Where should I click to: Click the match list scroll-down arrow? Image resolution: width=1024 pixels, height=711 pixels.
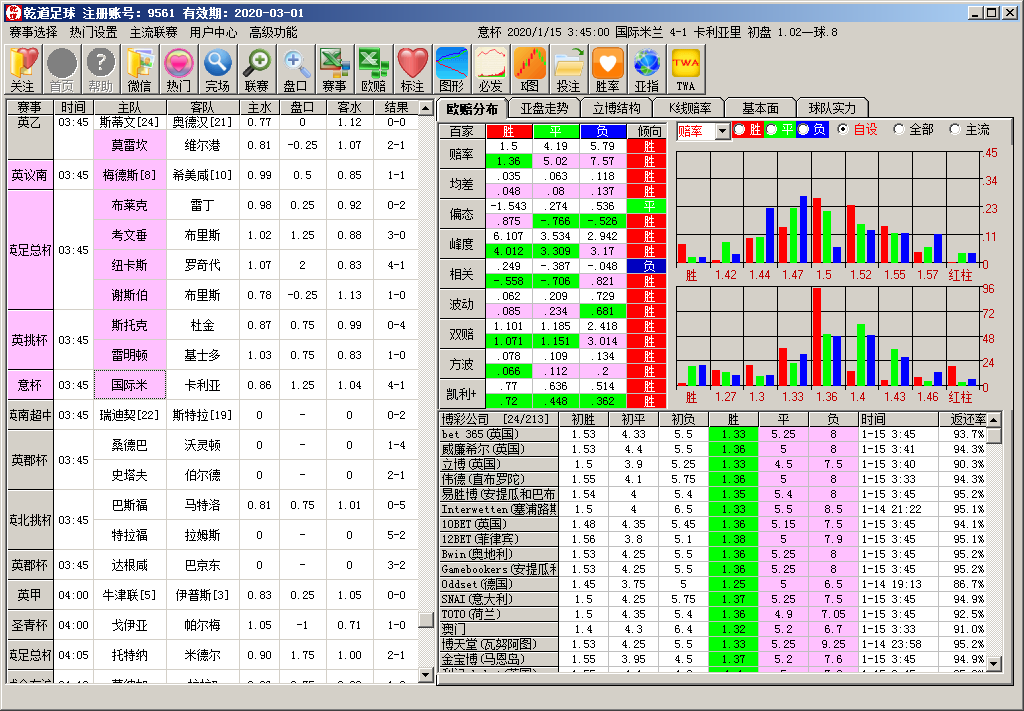[426, 674]
